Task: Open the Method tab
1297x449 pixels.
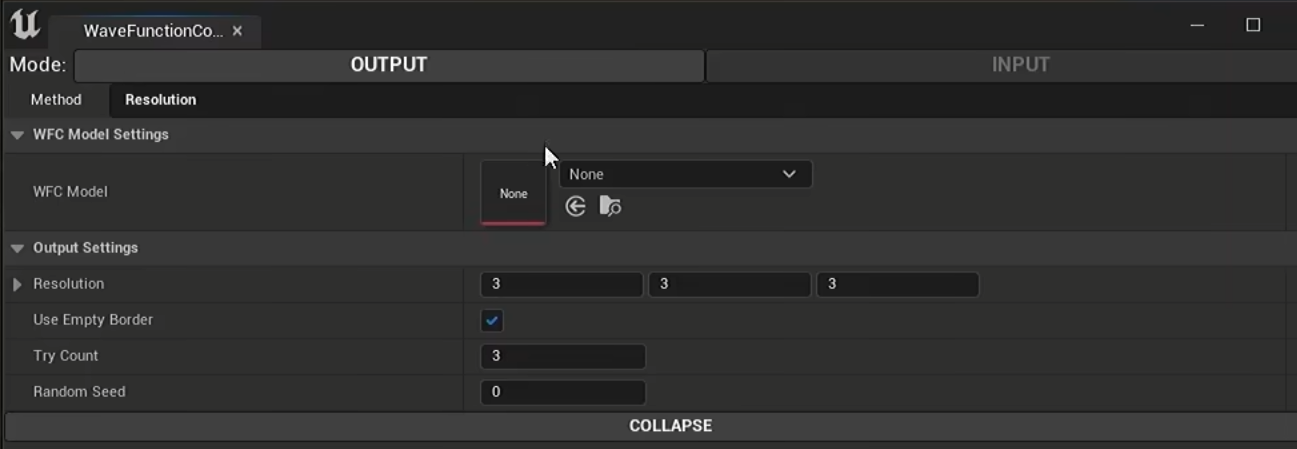Action: (x=56, y=100)
